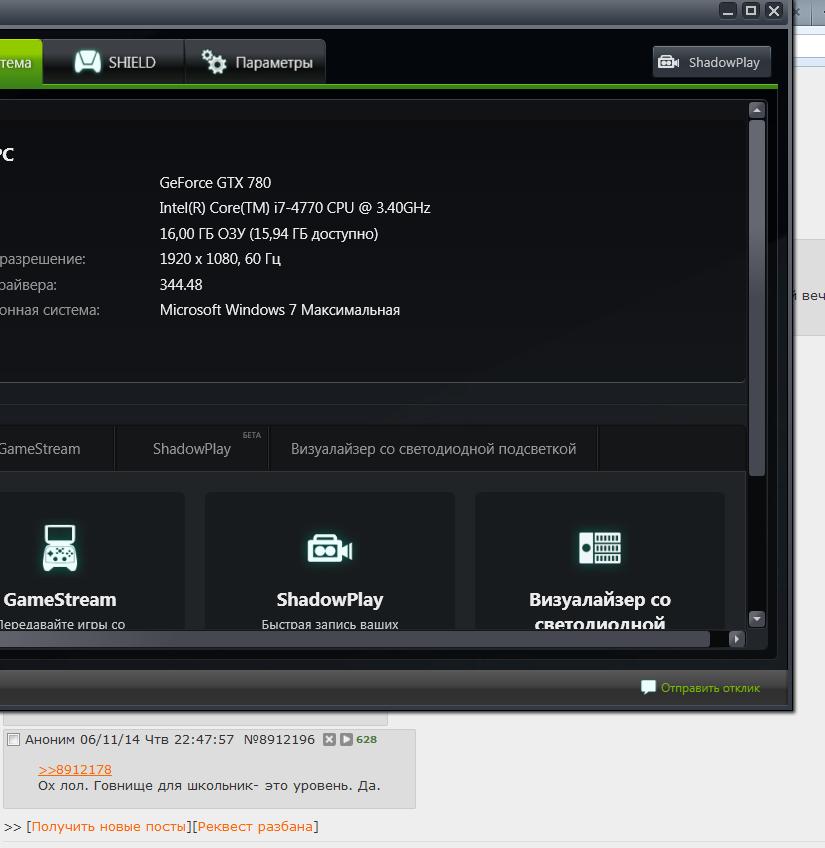
Task: Click the play-arrow icon on post №8912196
Action: (346, 739)
